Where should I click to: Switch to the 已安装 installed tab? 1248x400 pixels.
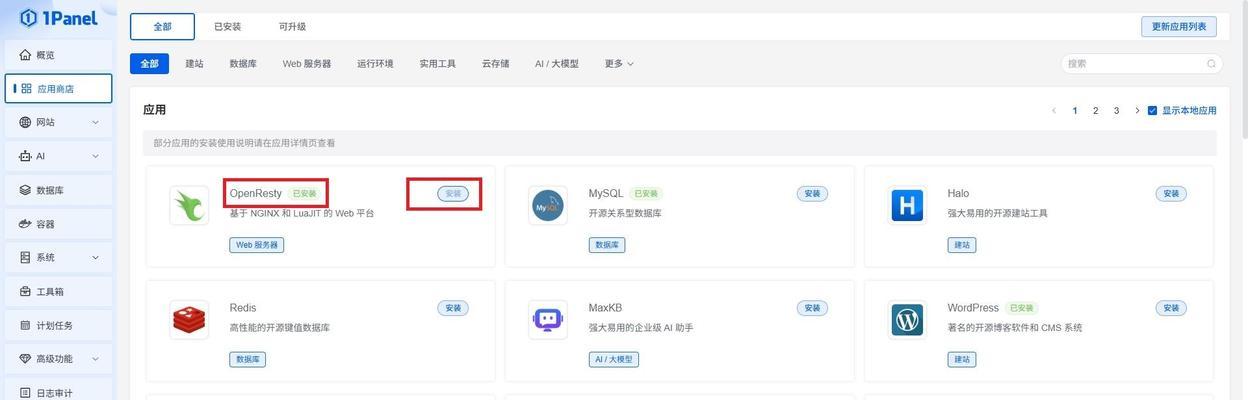pos(228,27)
